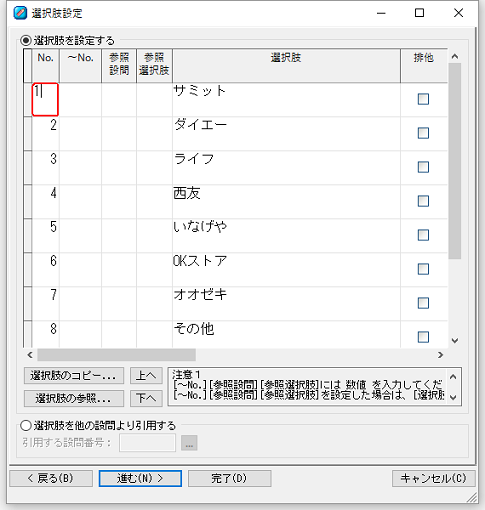Finish with 完了(D) button
Image resolution: width=485 pixels, height=510 pixels.
point(230,478)
